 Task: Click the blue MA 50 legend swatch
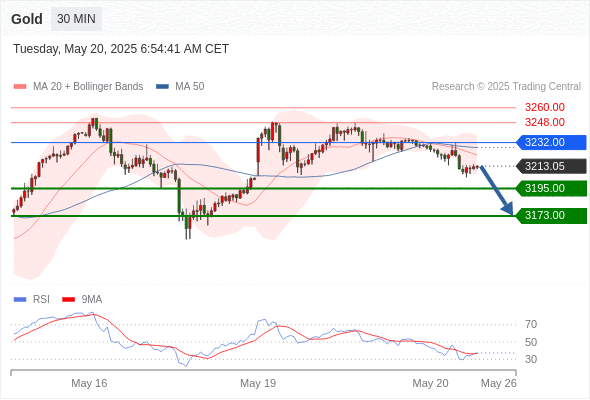tap(163, 87)
